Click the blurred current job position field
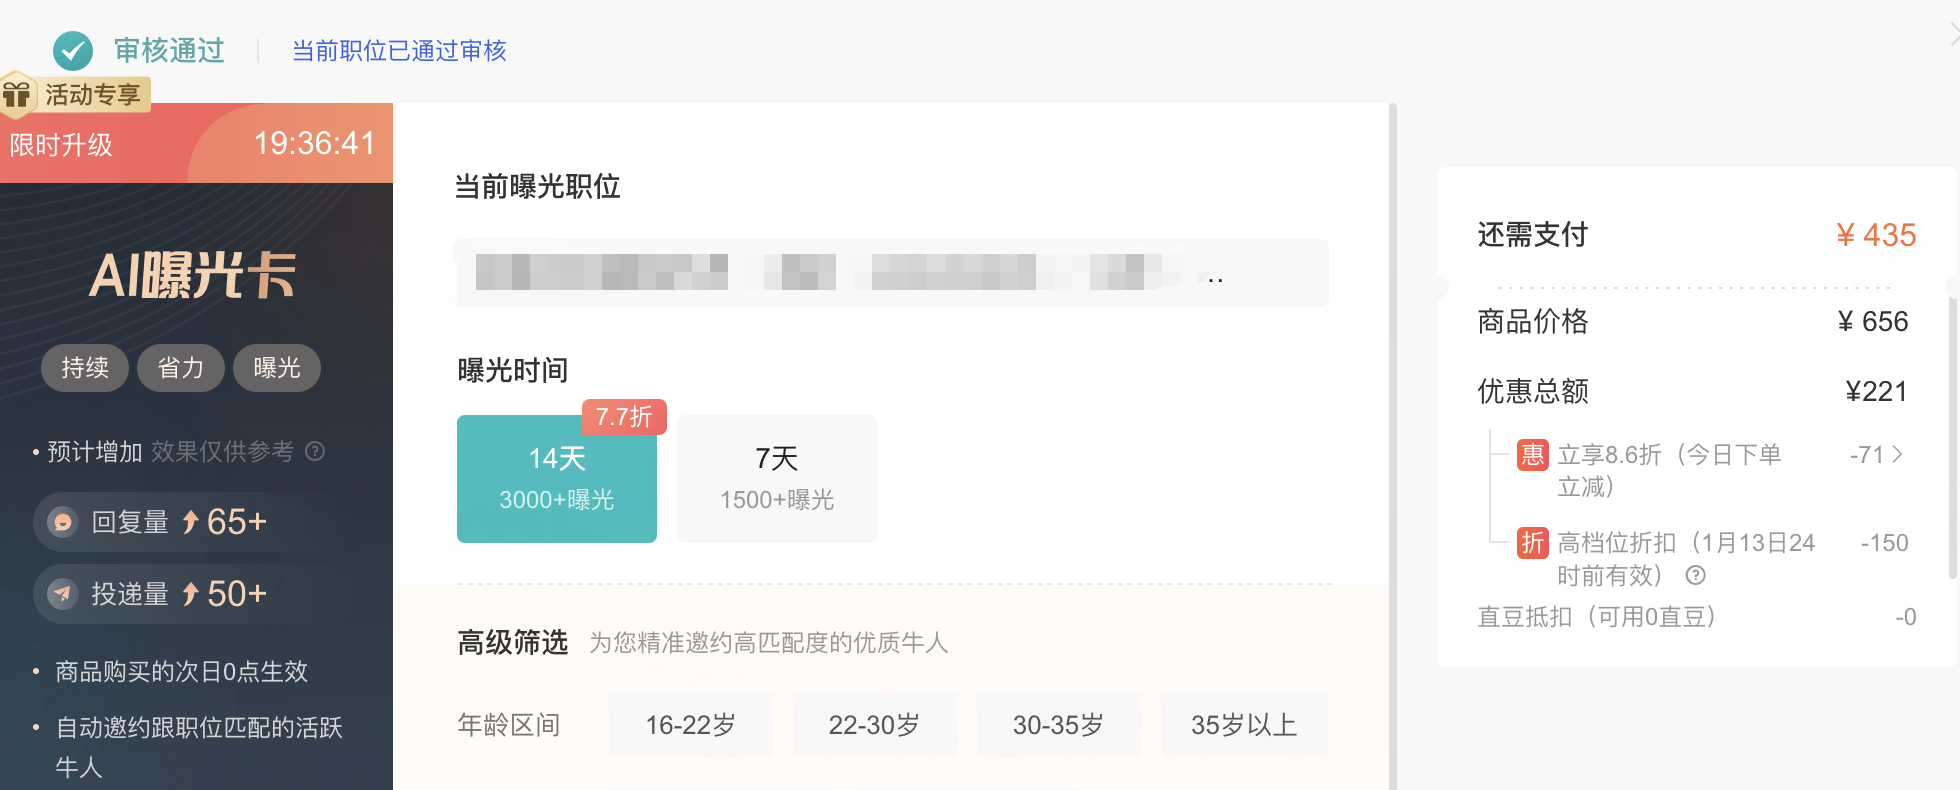This screenshot has width=1960, height=790. pos(890,273)
